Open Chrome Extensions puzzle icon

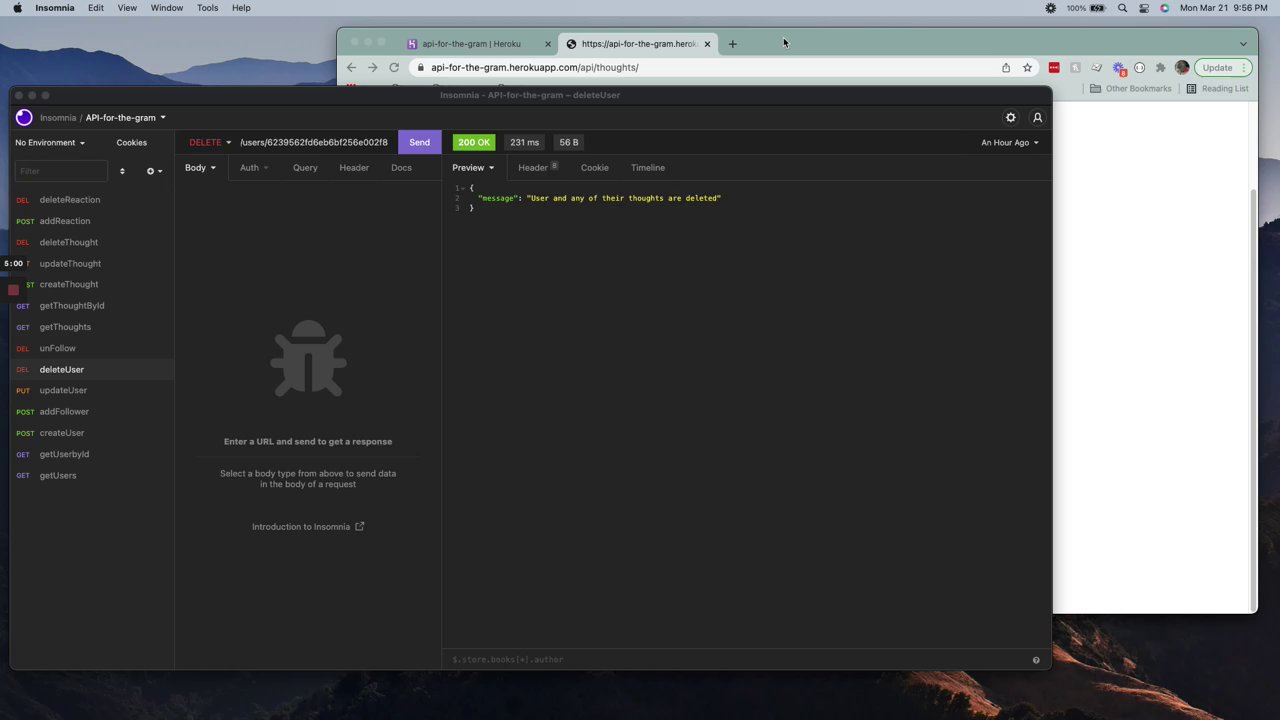pos(1160,67)
